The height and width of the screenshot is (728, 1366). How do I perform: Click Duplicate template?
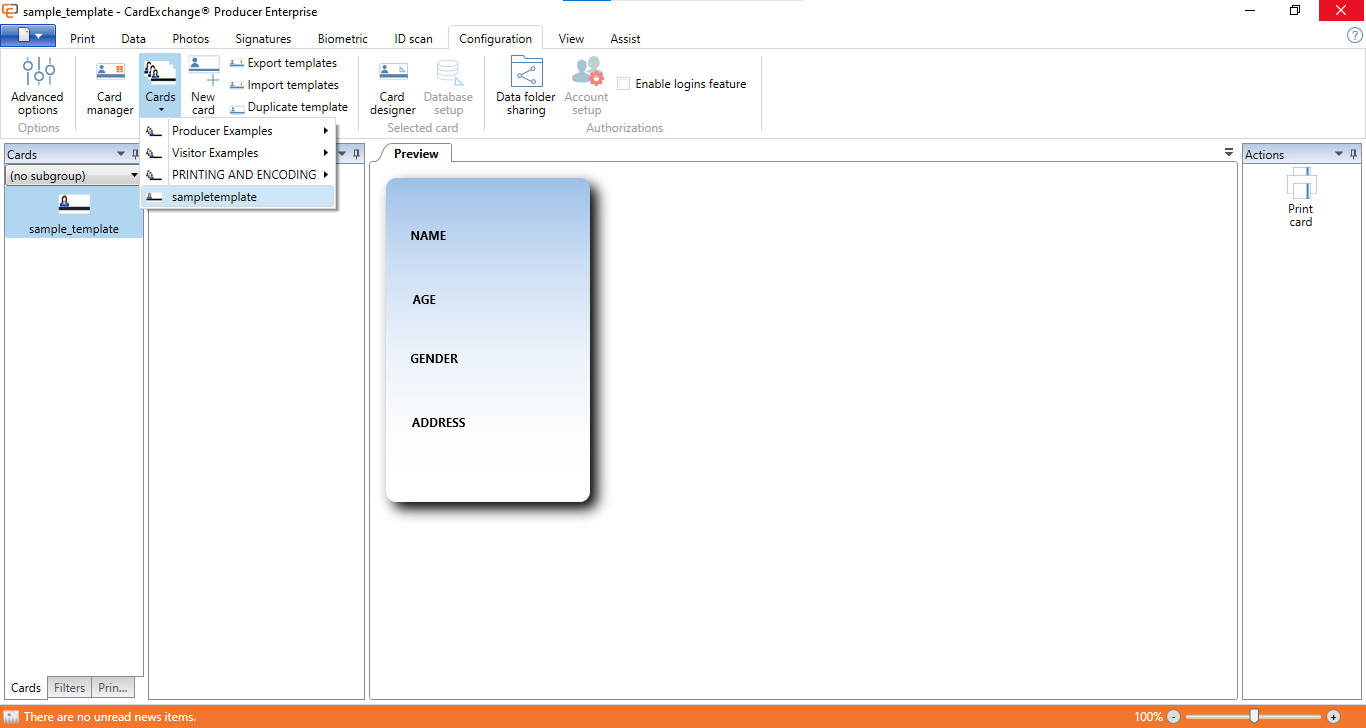pyautogui.click(x=288, y=107)
